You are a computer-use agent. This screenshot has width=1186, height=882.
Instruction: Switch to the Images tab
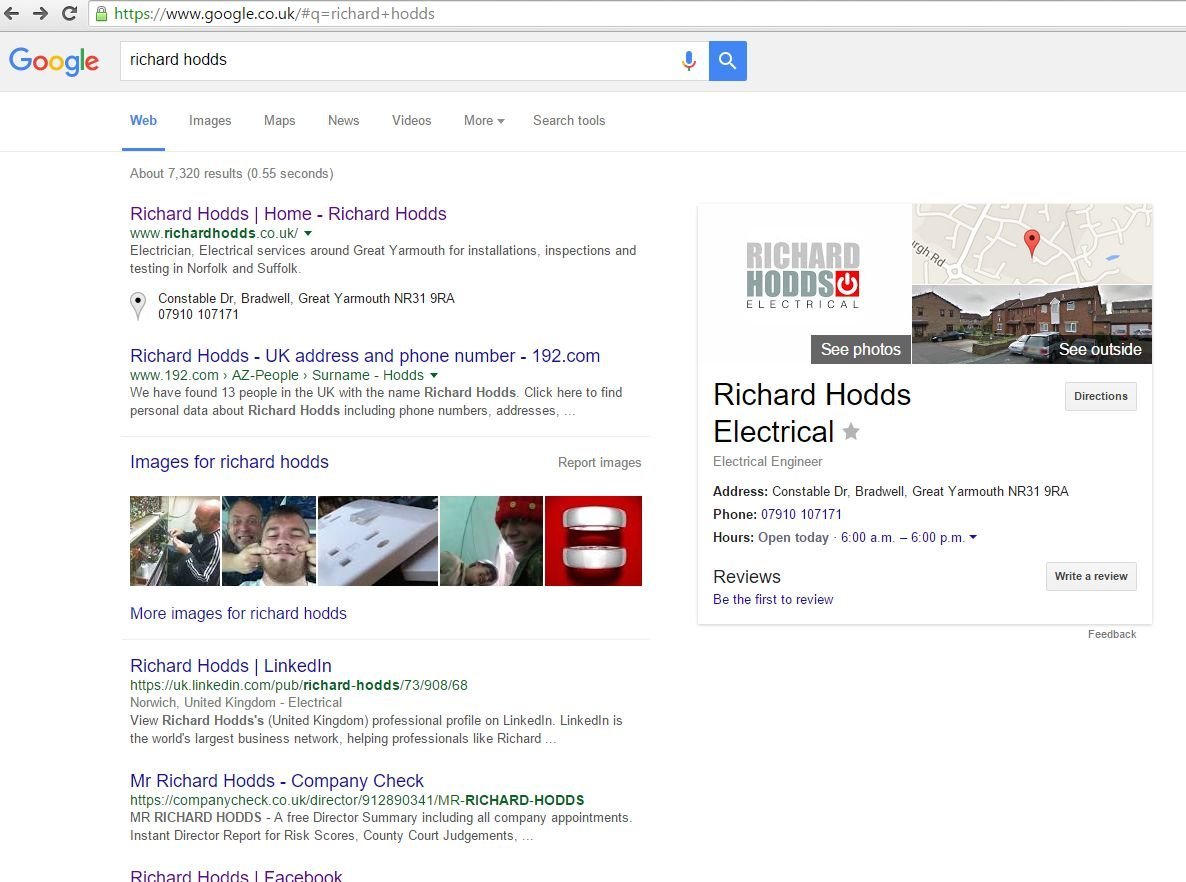click(210, 120)
